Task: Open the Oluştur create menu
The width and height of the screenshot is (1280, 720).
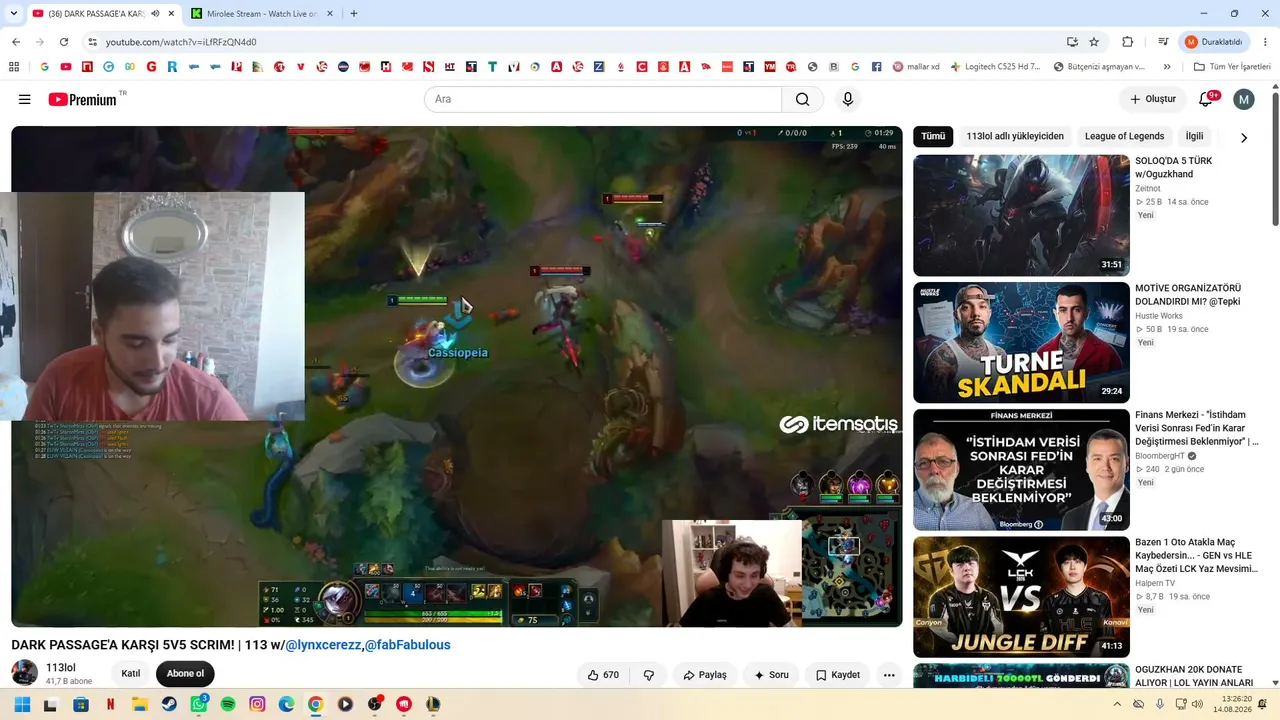Action: pos(1152,99)
